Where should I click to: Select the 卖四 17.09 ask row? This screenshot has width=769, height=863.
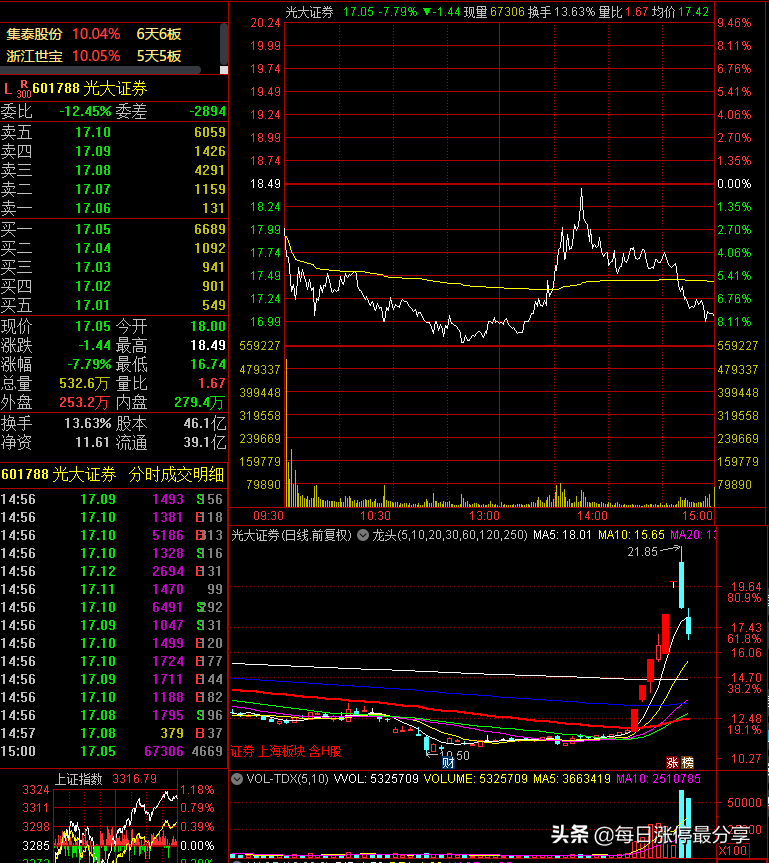point(113,151)
